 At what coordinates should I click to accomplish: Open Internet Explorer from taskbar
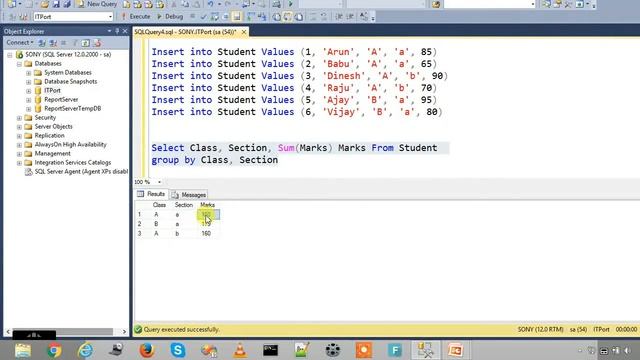pyautogui.click(x=85, y=350)
